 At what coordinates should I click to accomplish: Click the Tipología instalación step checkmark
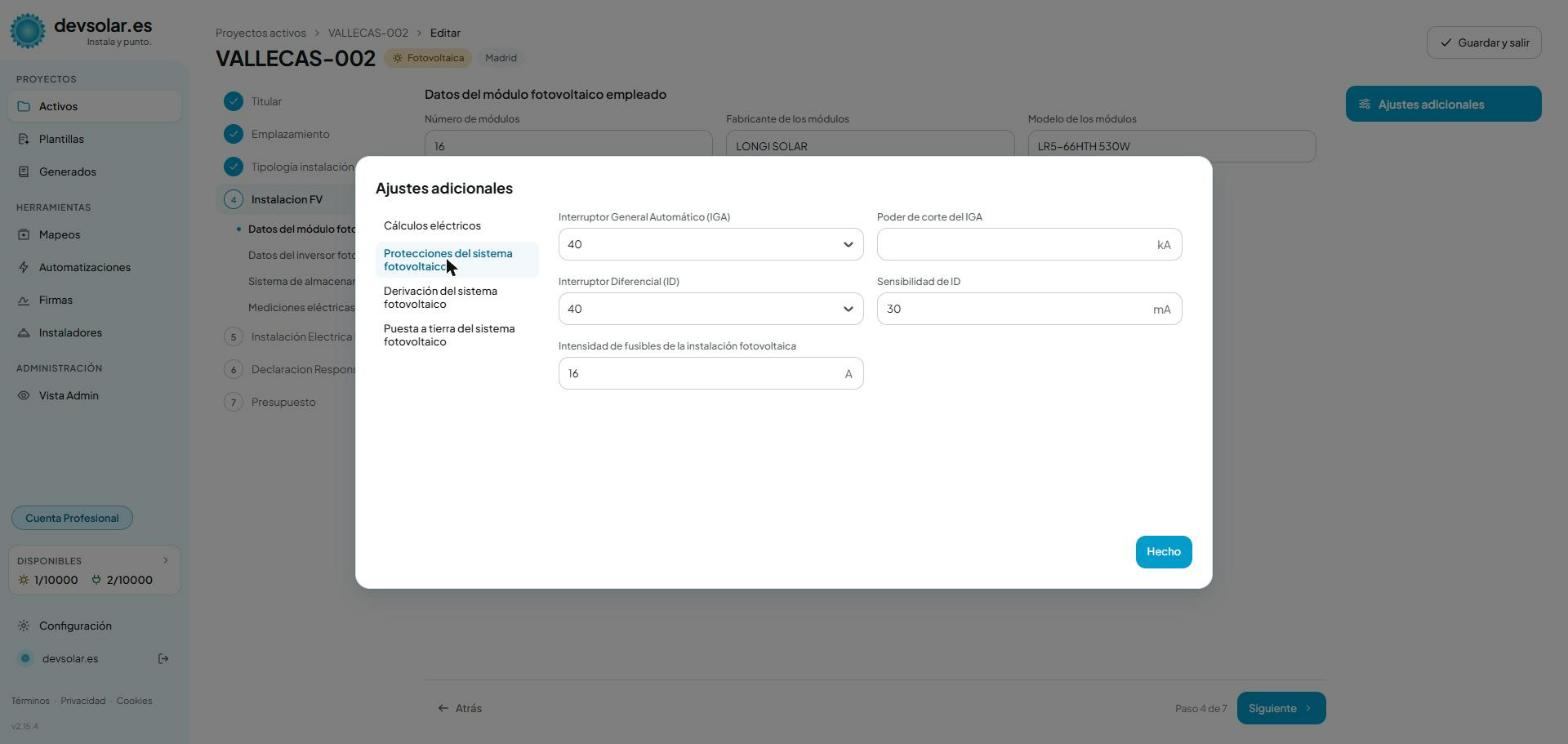coord(233,167)
